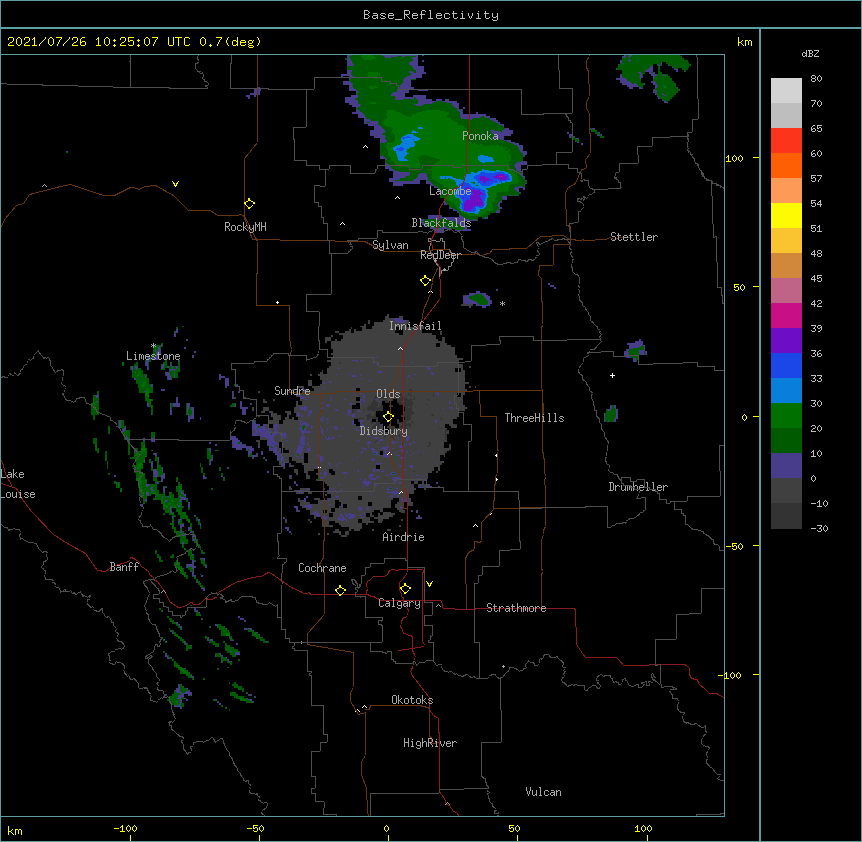Select the Limestone label
The image size is (862, 842).
pyautogui.click(x=153, y=356)
